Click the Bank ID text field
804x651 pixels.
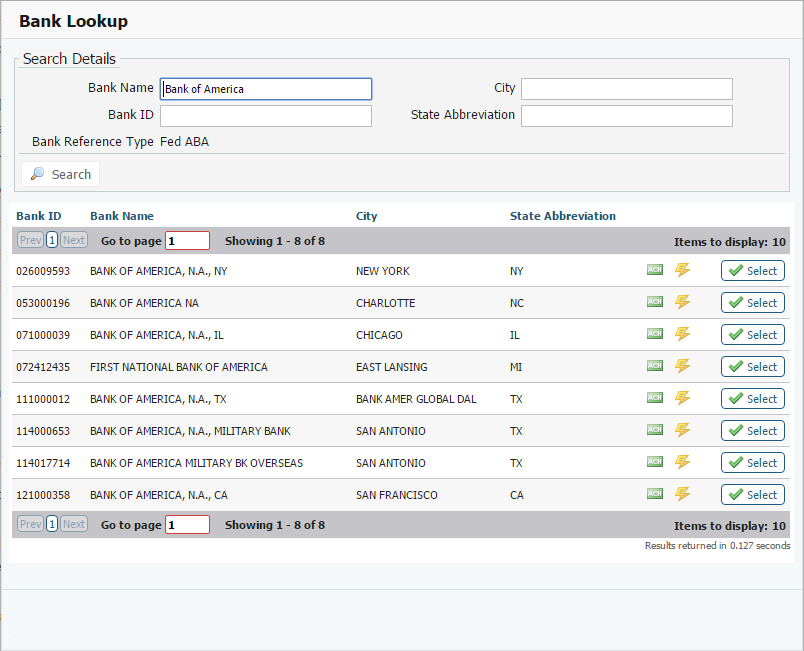pos(266,116)
